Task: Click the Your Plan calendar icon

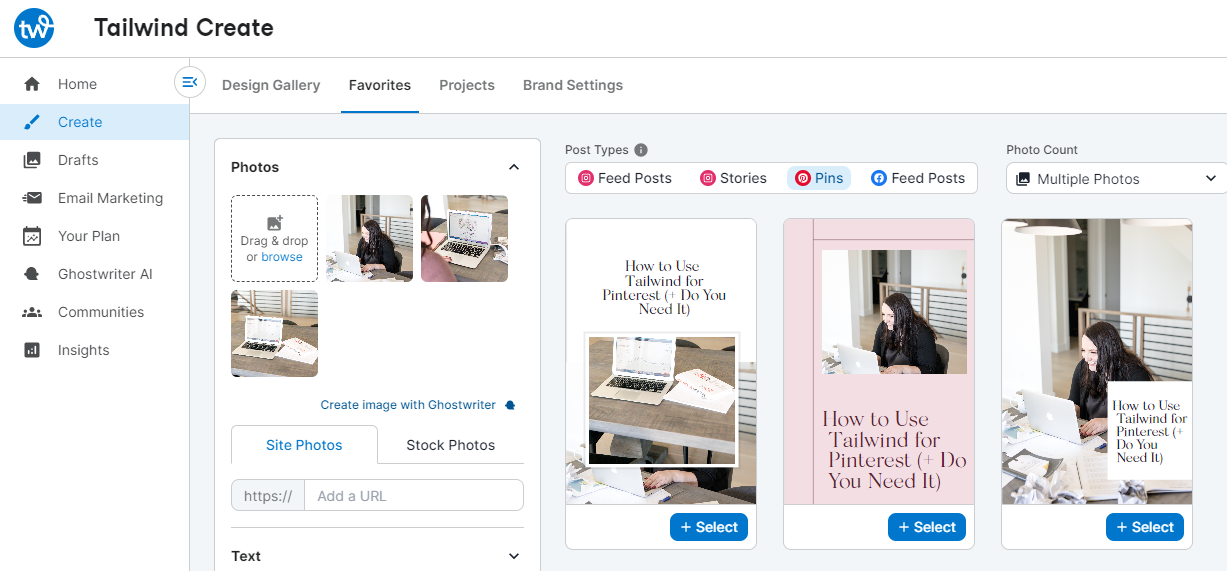Action: pyautogui.click(x=32, y=236)
